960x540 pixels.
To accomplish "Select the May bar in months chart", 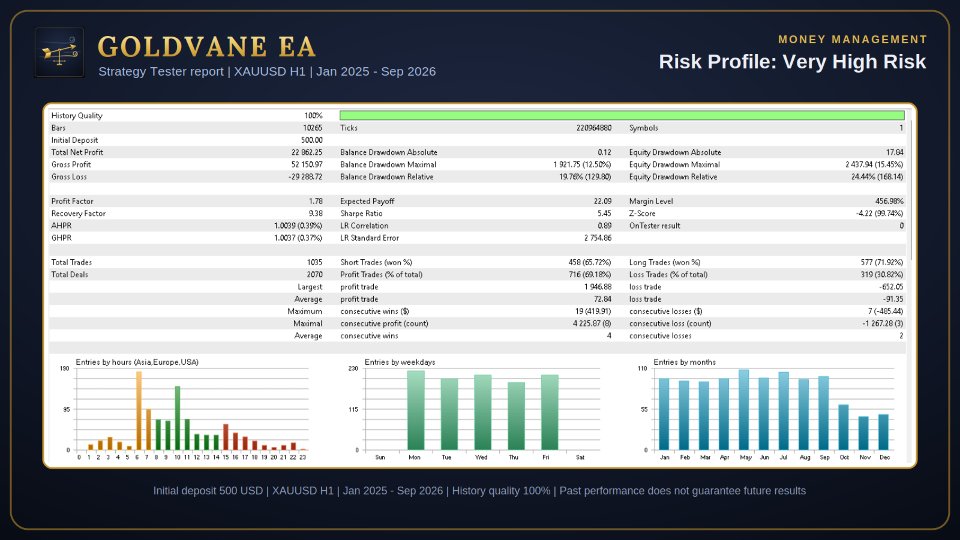I will point(744,410).
